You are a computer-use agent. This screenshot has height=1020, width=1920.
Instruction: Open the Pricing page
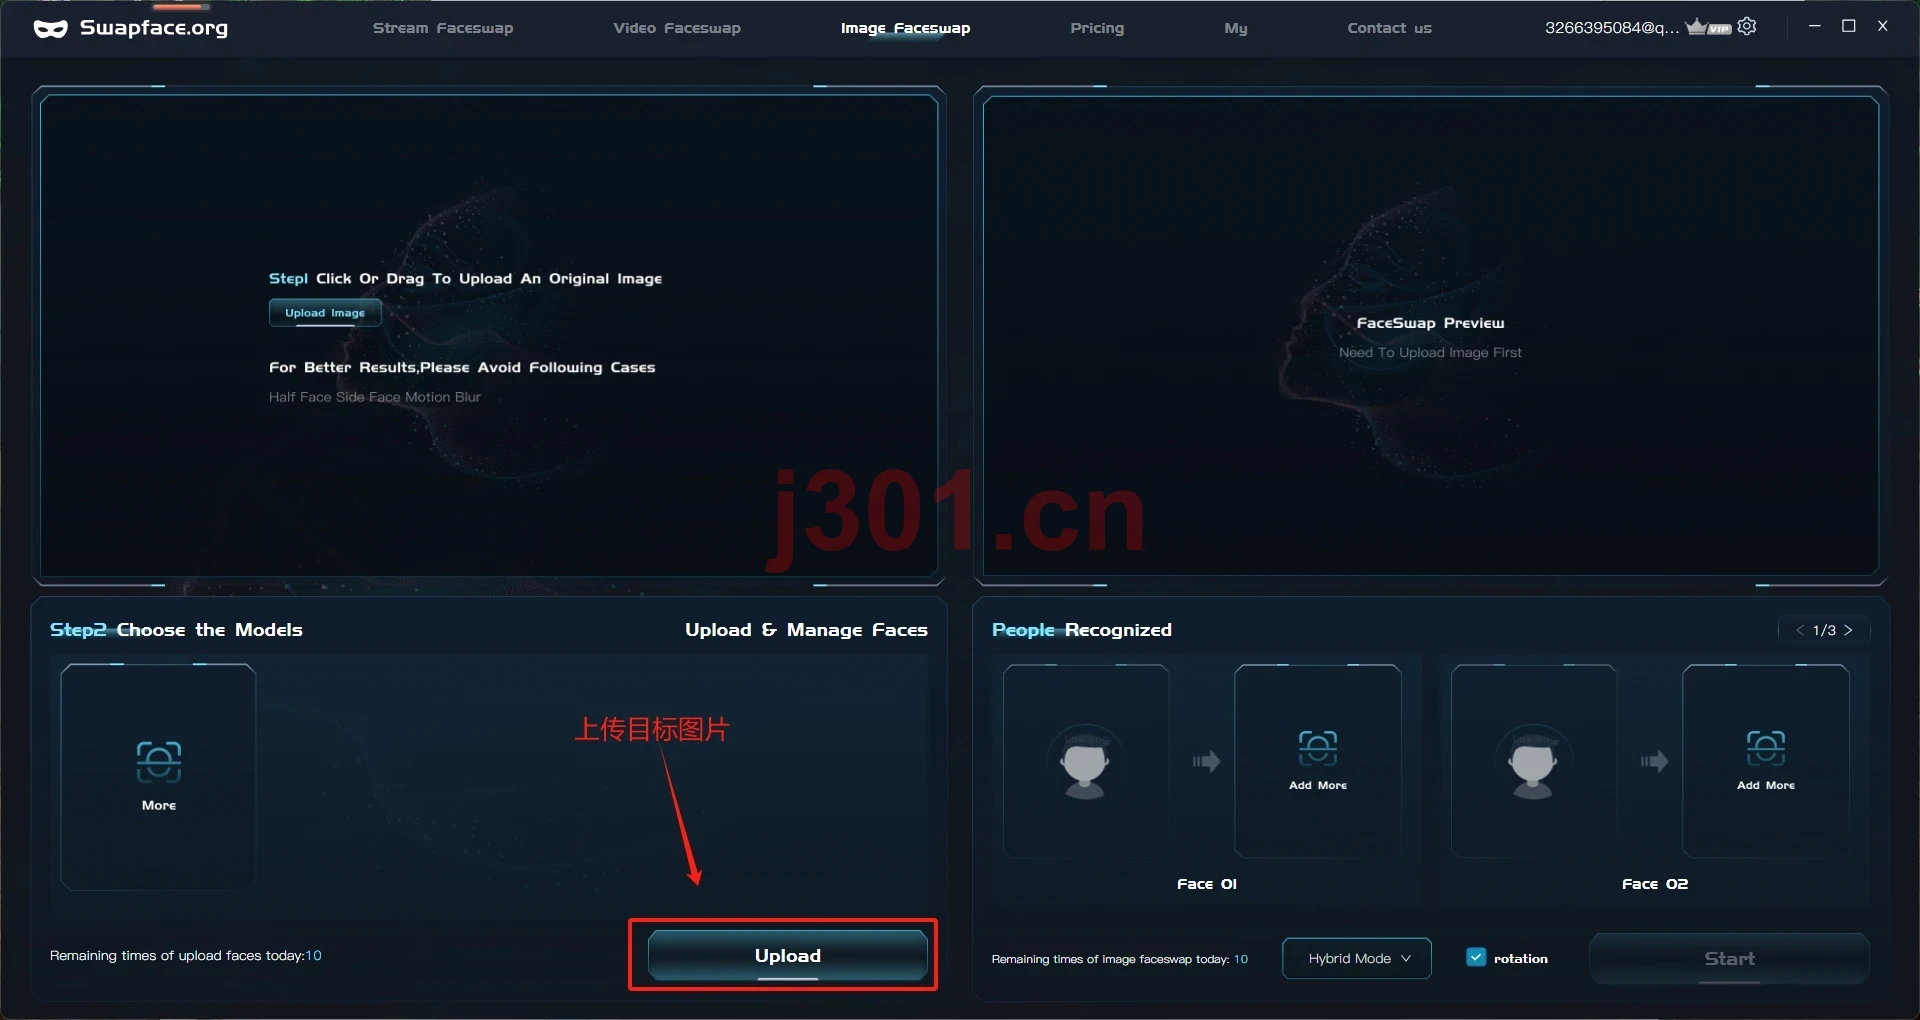pyautogui.click(x=1097, y=28)
